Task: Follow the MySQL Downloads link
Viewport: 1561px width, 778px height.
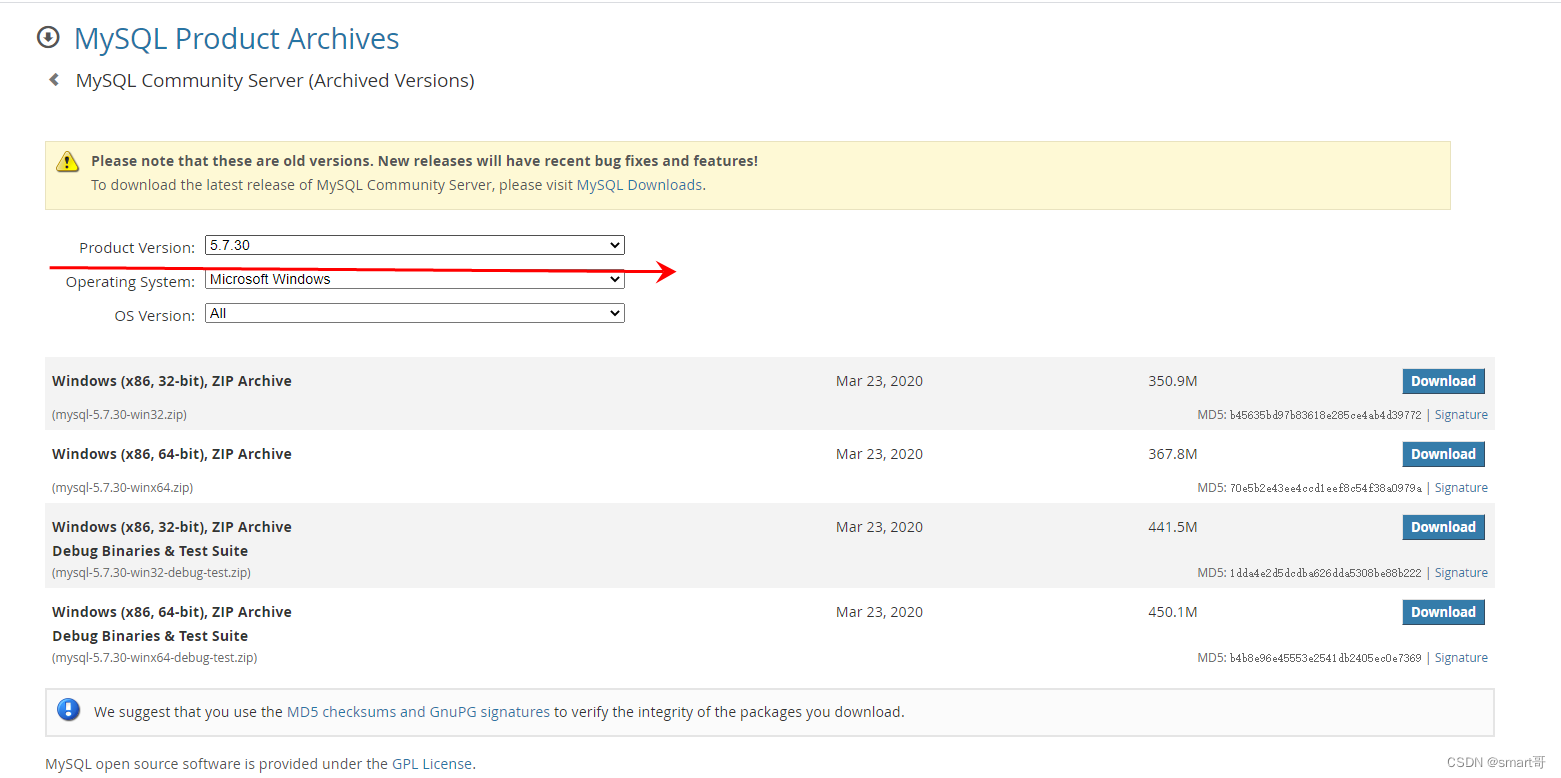Action: coord(639,185)
